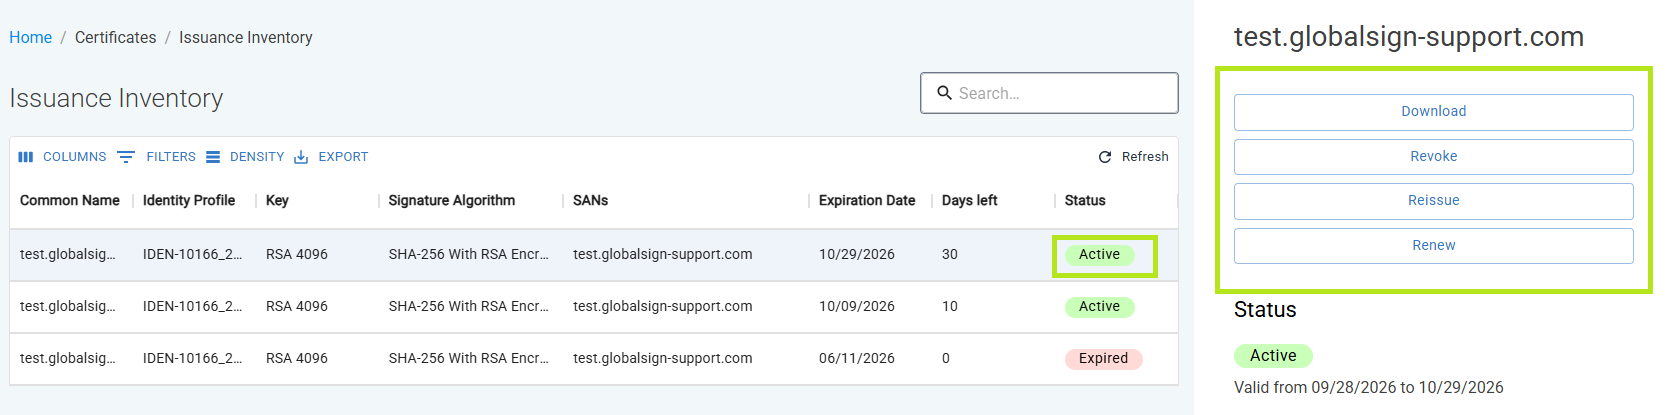
Task: Click the Certificates breadcrumb
Action: (x=116, y=37)
